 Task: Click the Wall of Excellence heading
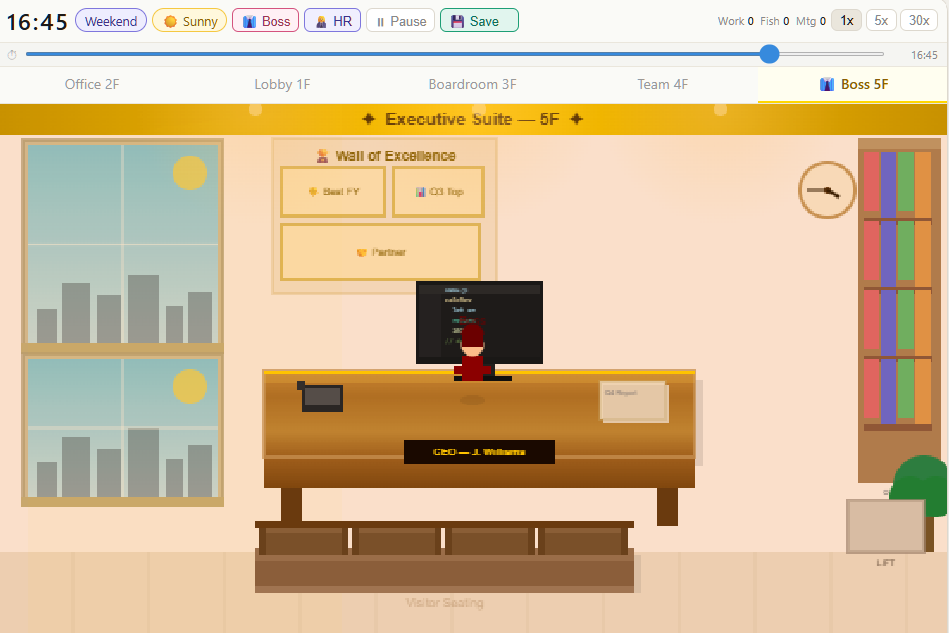point(386,156)
